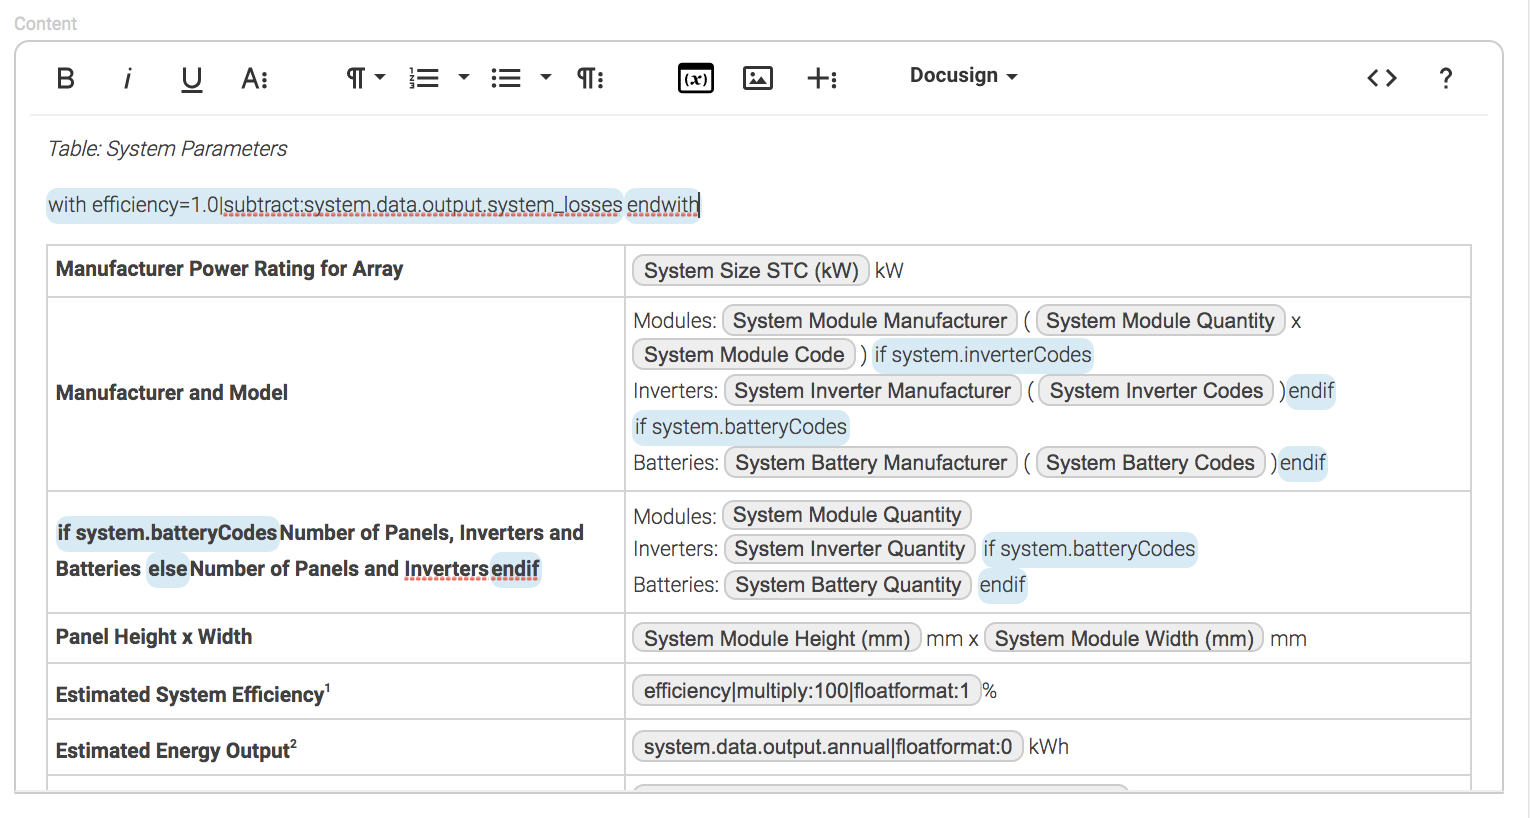Screen dimensions: 1530x818
Task: Click 'Table: System Parameters' heading text
Action: tap(168, 149)
